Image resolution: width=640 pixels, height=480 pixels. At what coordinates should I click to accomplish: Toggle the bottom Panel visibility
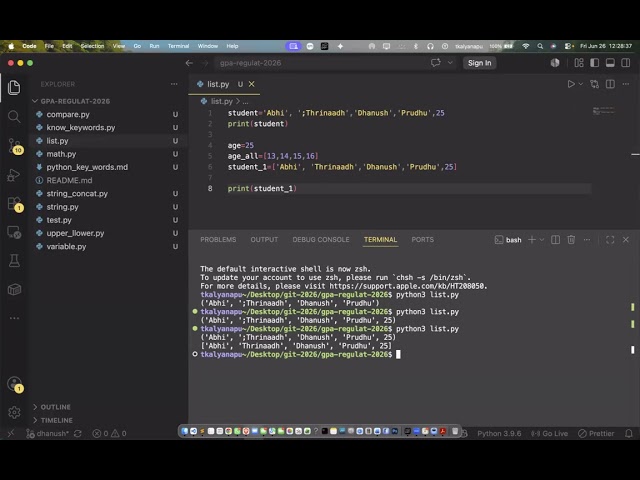pyautogui.click(x=610, y=63)
